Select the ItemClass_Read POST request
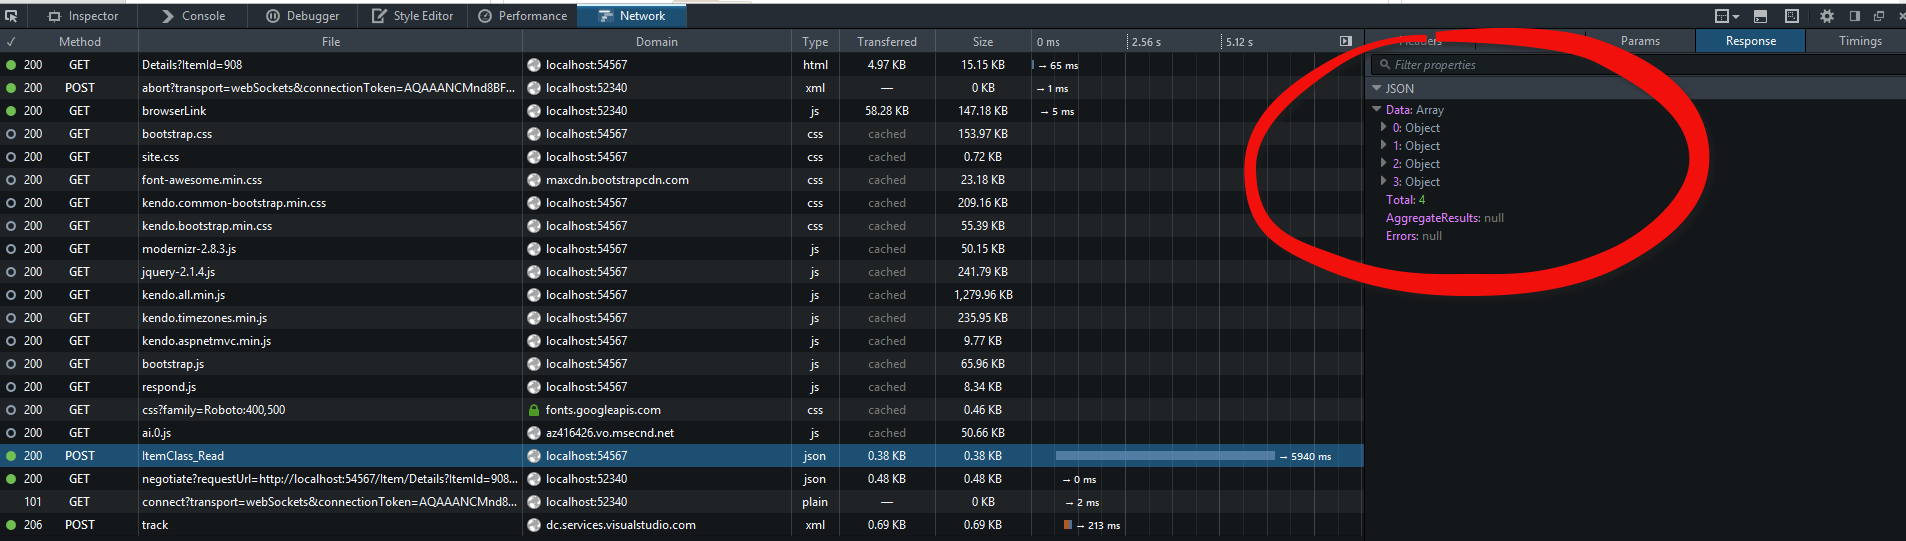Viewport: 1906px width, 541px height. [x=682, y=456]
